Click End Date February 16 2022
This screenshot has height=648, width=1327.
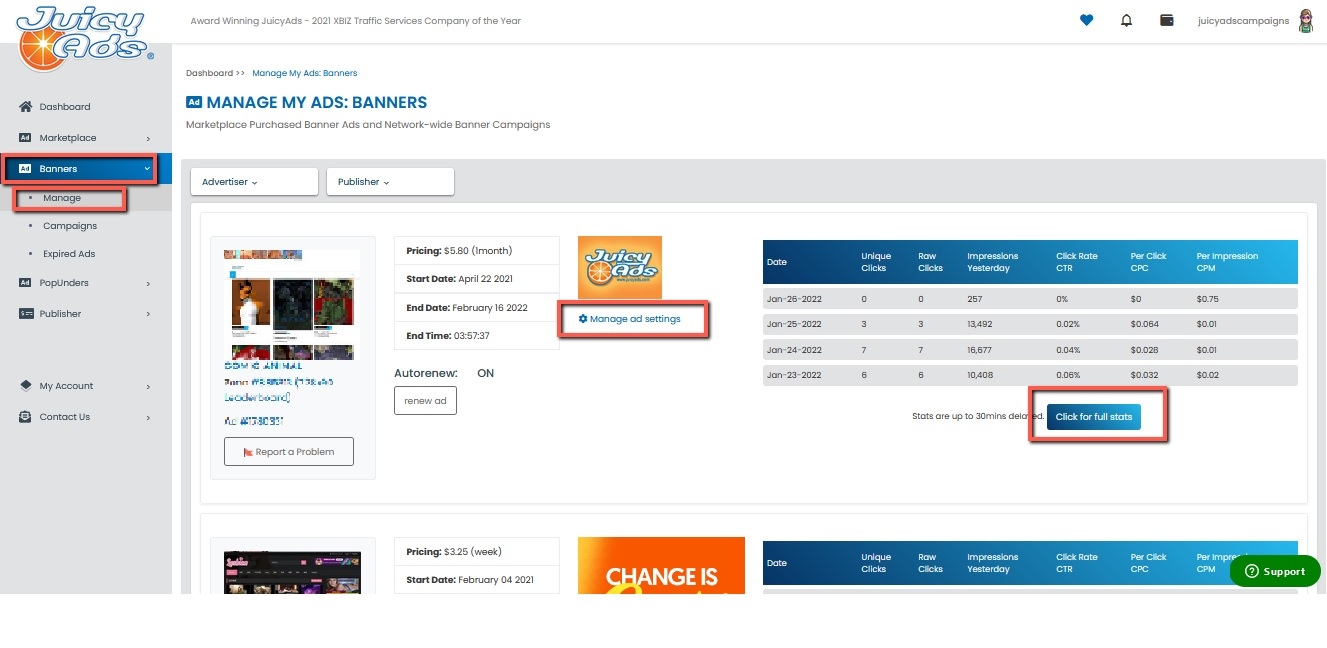(x=477, y=307)
